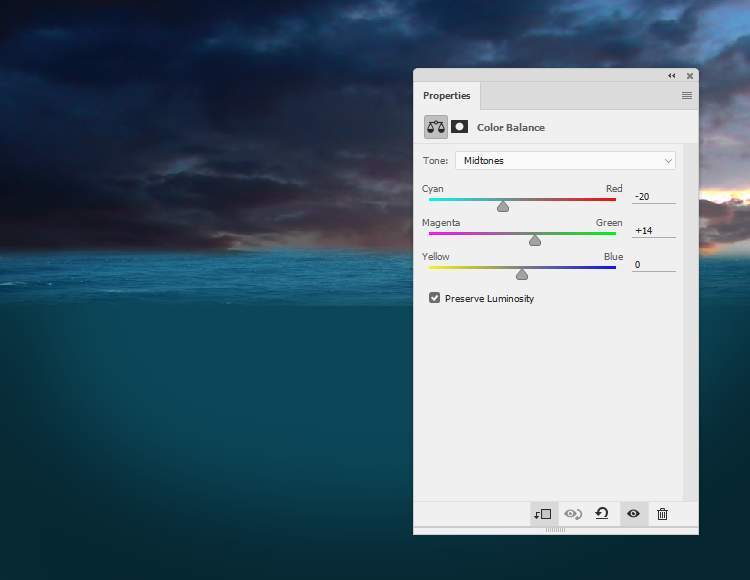This screenshot has height=580, width=750.
Task: Click the Magenta/Green value field showing +14
Action: 653,230
